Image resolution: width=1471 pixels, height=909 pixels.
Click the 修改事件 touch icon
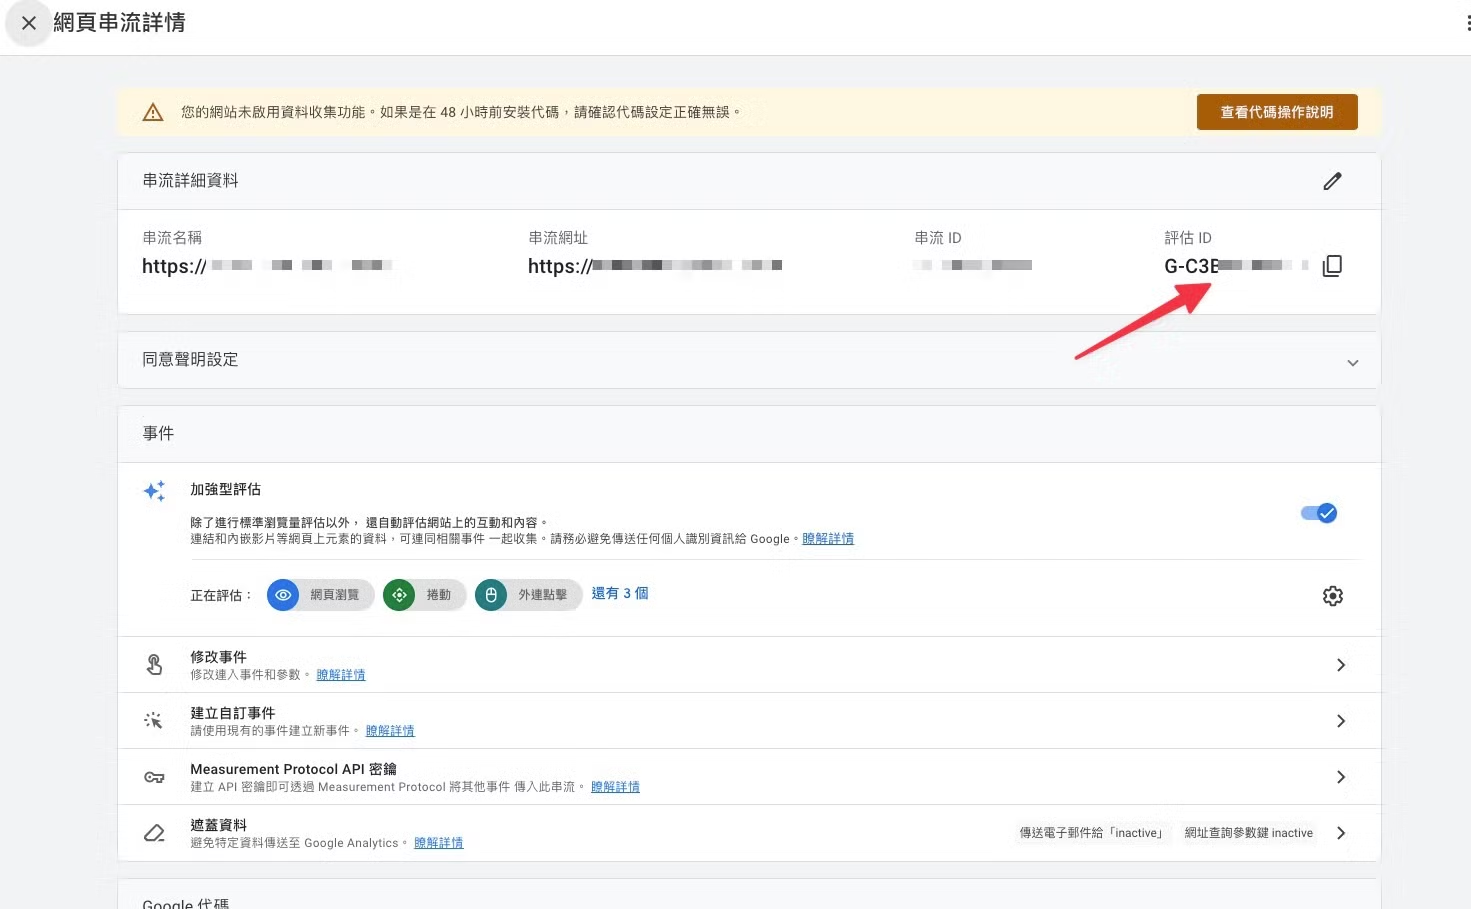pos(154,665)
